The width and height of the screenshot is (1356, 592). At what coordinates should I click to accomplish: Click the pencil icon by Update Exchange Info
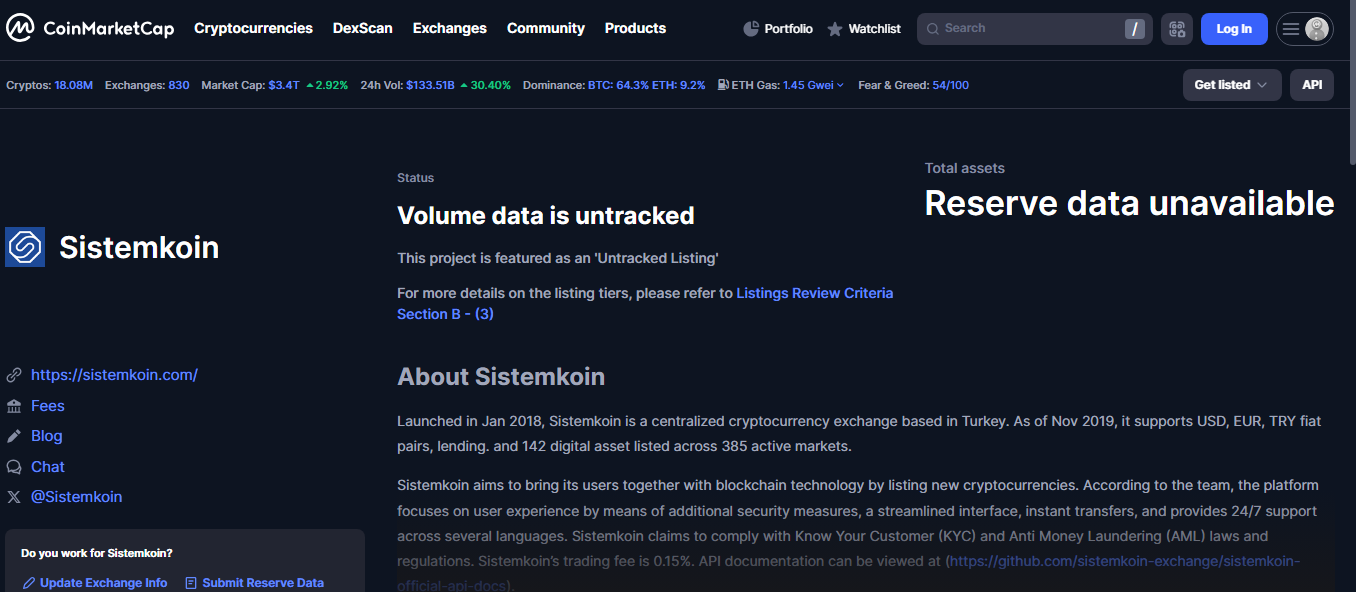coord(29,583)
